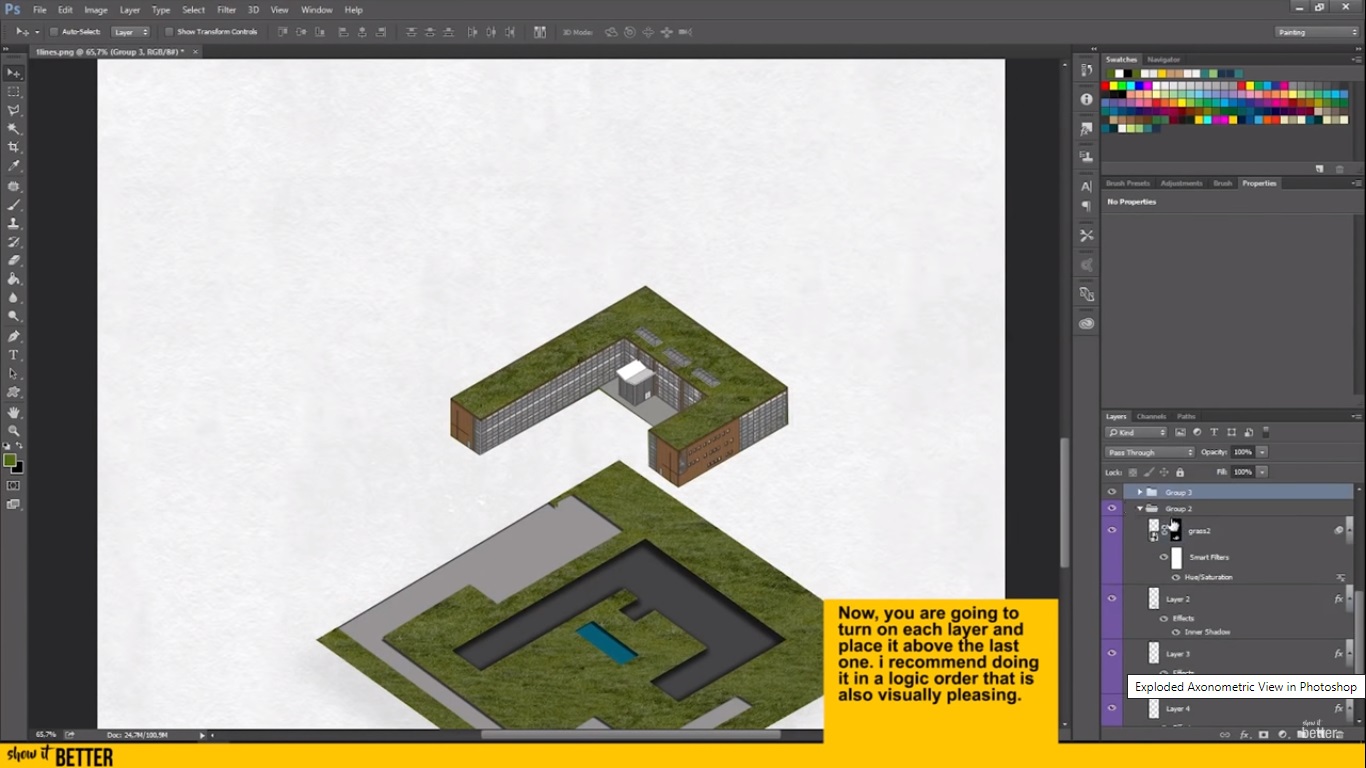Open the Paragraph panel icon

pos(1086,206)
